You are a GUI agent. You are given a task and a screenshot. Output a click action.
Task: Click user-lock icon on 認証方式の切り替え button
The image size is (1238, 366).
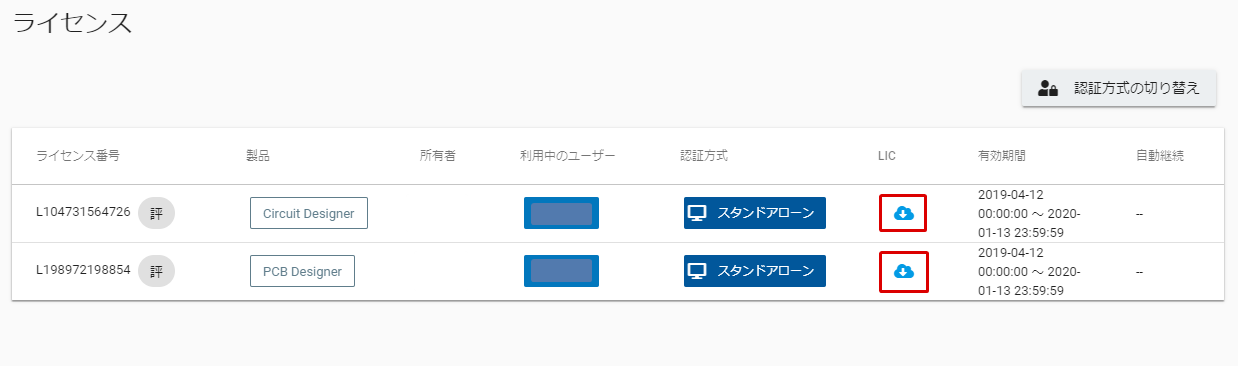point(1048,88)
